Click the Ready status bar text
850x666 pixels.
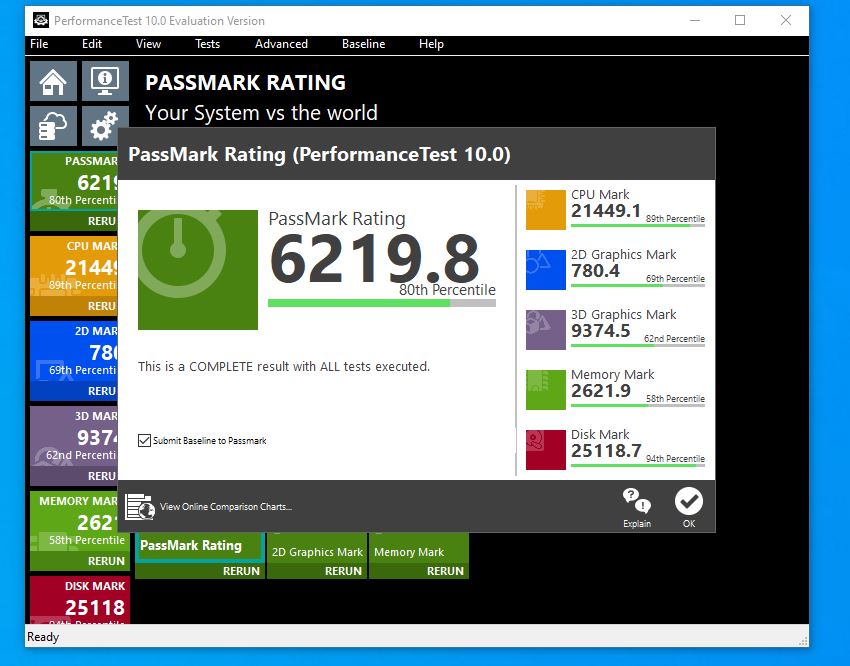pyautogui.click(x=43, y=637)
